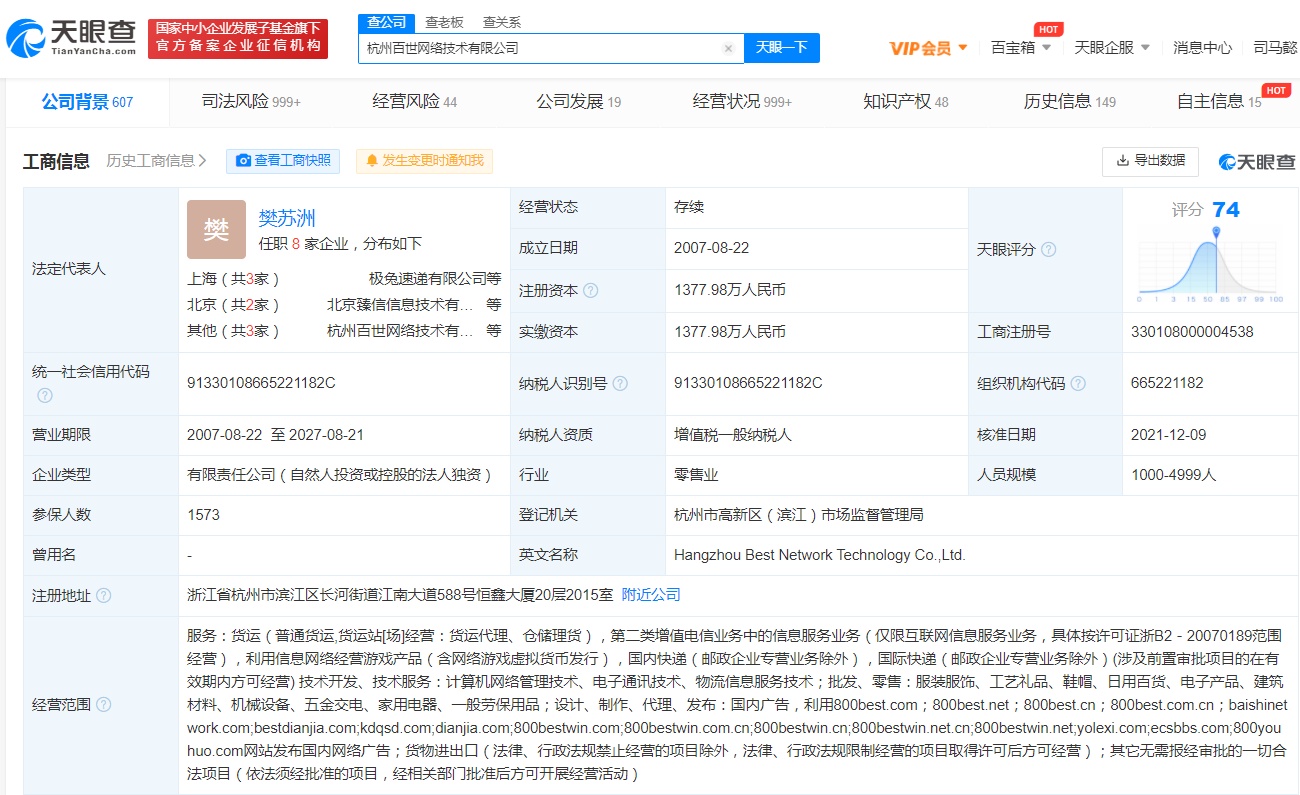1300x795 pixels.
Task: Expand 等 next to 杭州百世网络技术
Action: [x=494, y=331]
